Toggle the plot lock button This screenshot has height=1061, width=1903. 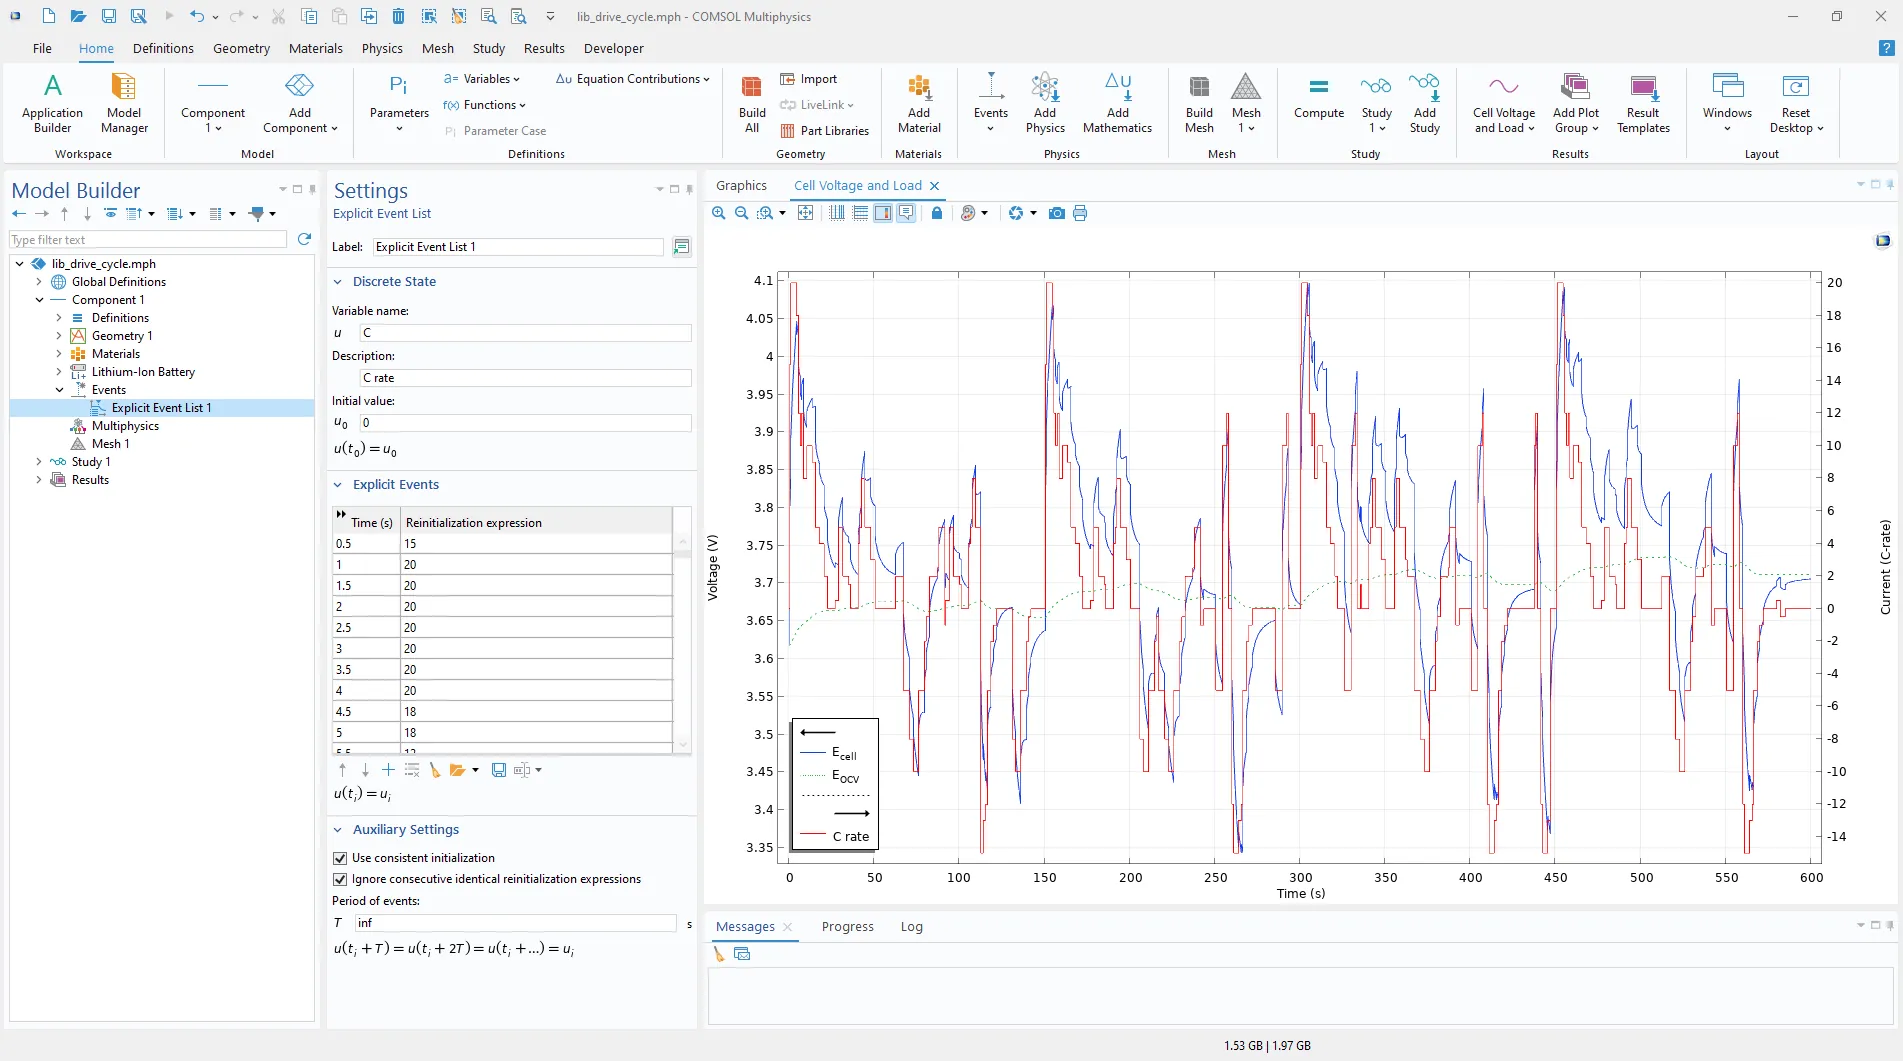[937, 213]
